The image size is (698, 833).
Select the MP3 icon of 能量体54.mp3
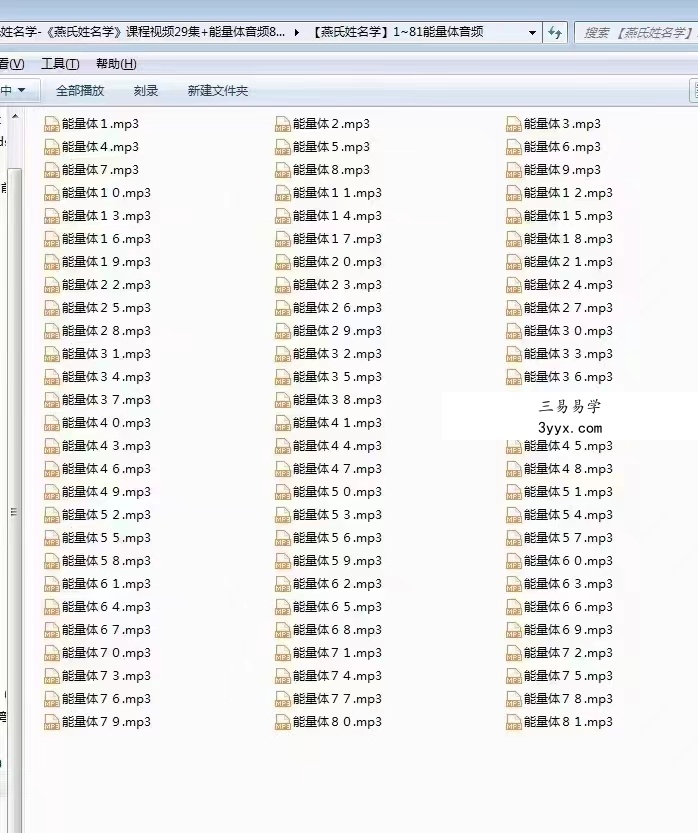click(514, 515)
